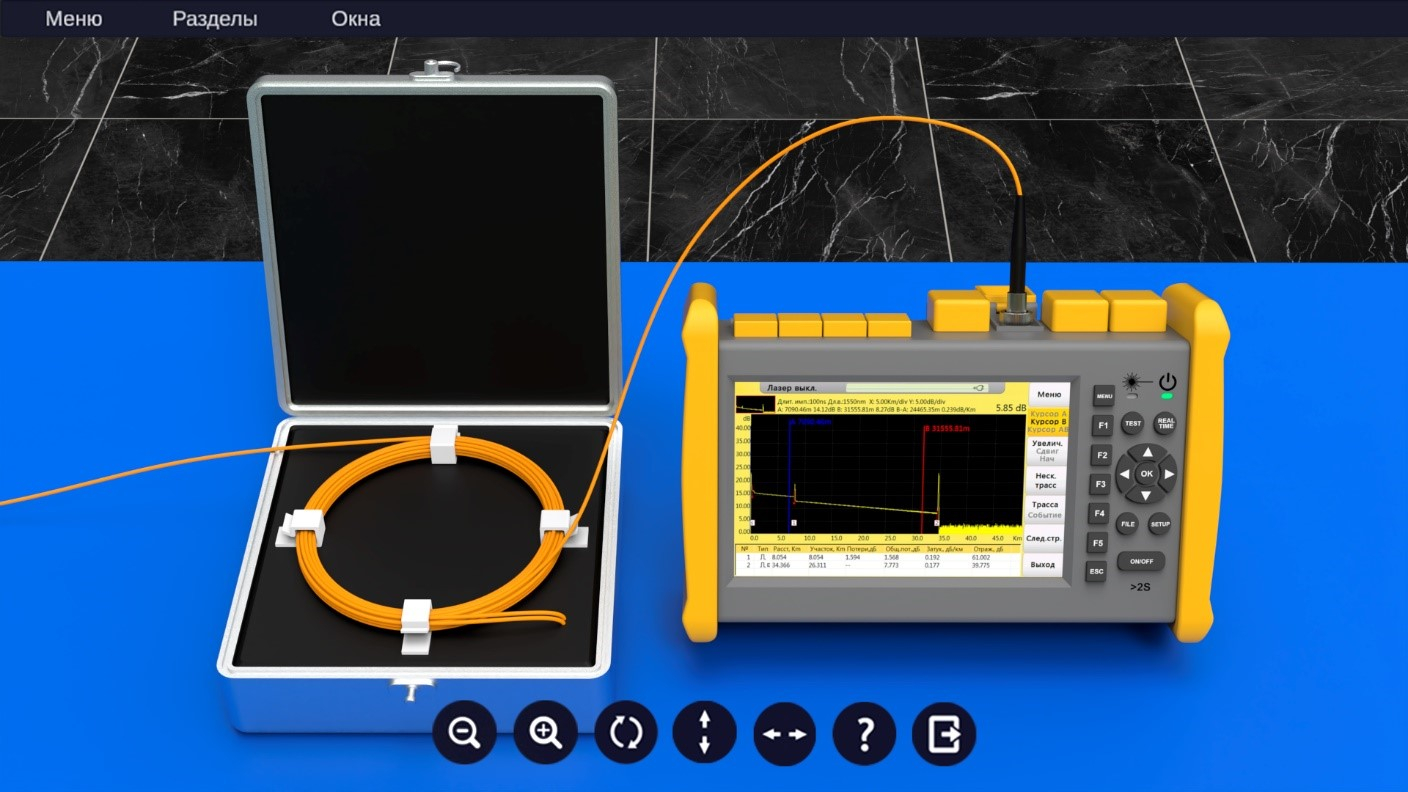Expand the Разделы menu

[214, 19]
